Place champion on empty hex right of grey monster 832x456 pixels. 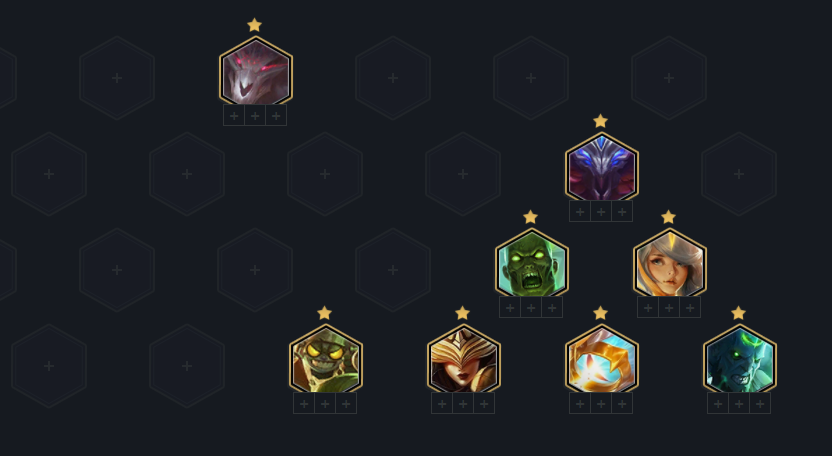click(393, 78)
